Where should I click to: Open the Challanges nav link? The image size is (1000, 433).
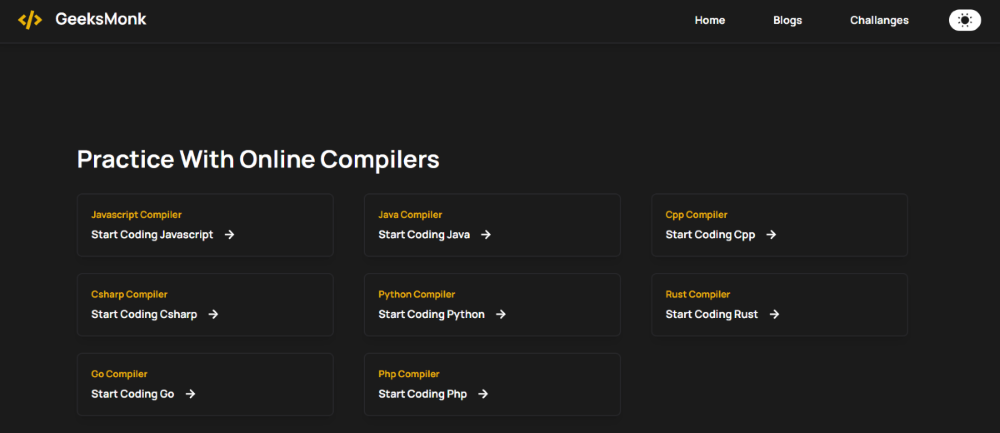click(x=879, y=20)
